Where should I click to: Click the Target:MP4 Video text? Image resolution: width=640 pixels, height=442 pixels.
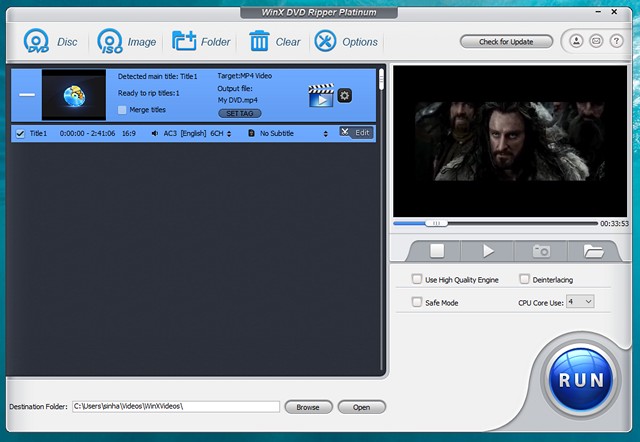[x=244, y=76]
